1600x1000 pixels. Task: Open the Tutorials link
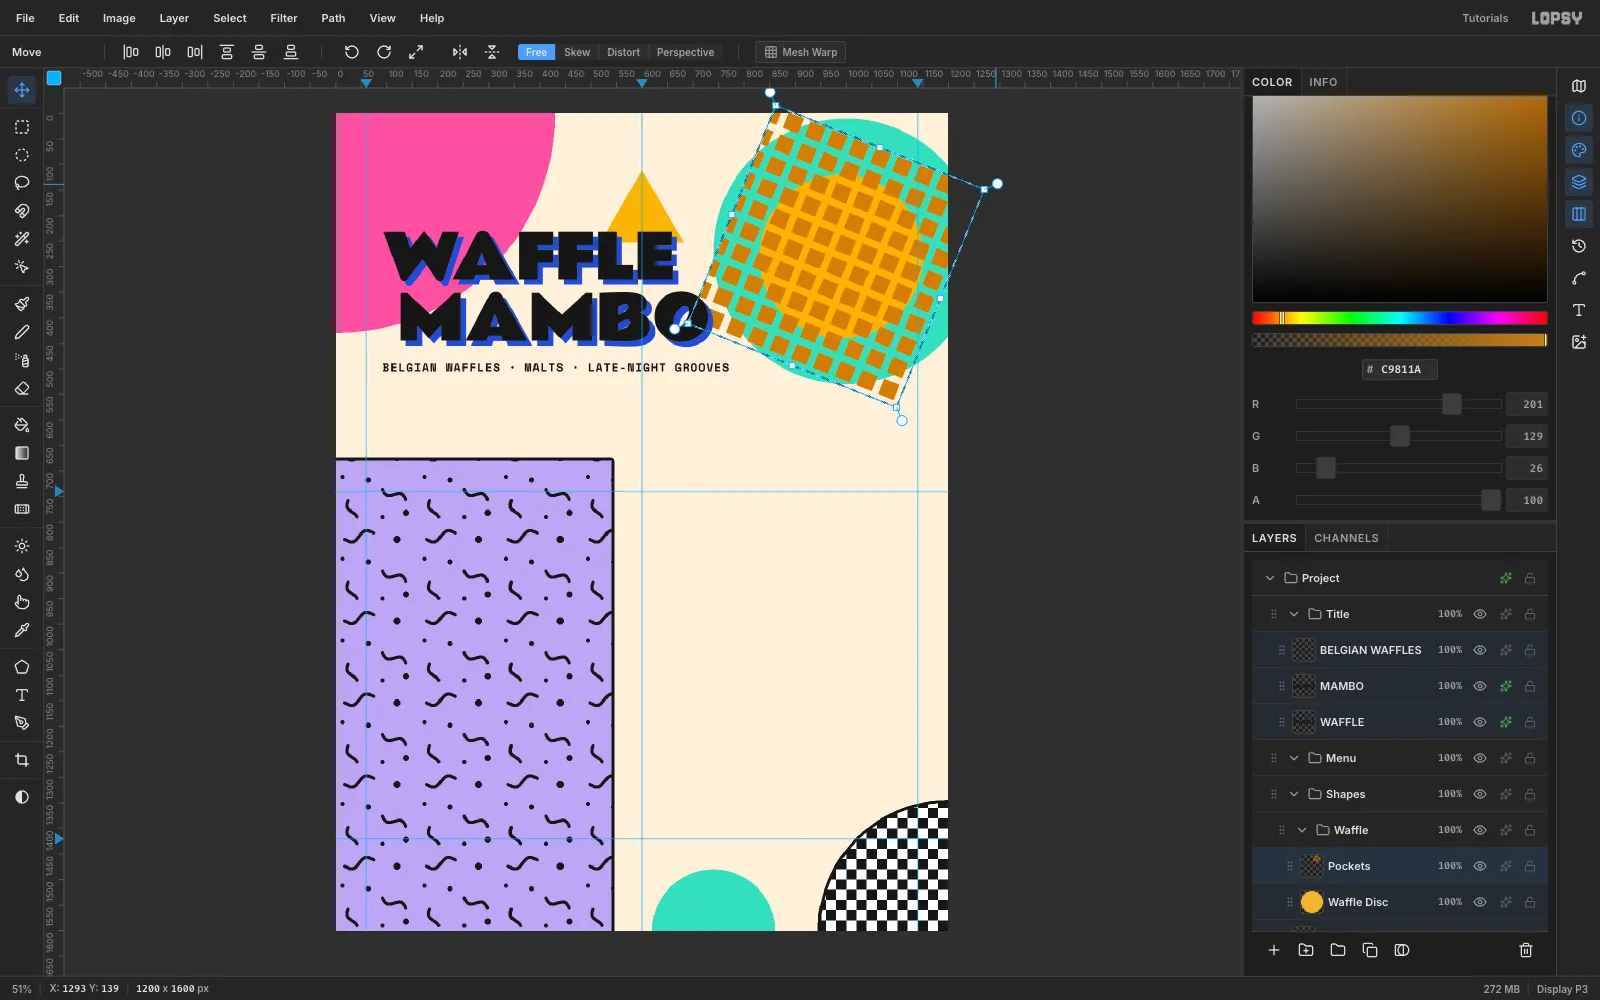click(1485, 18)
